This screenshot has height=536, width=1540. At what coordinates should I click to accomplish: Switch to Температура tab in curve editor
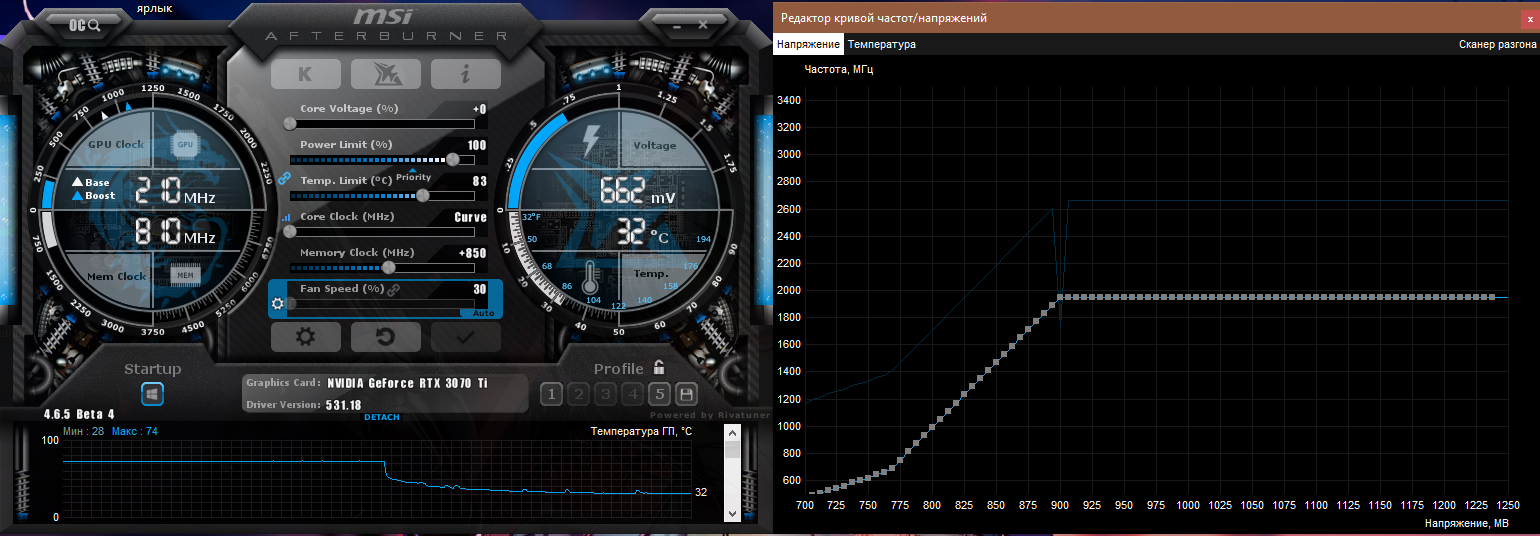coord(882,44)
